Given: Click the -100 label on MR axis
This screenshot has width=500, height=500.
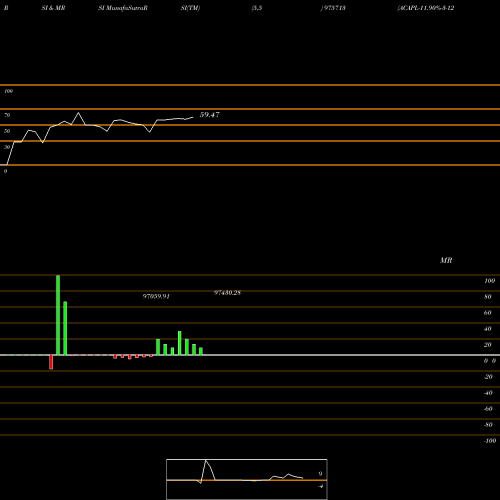Looking at the screenshot, I should (x=490, y=441).
